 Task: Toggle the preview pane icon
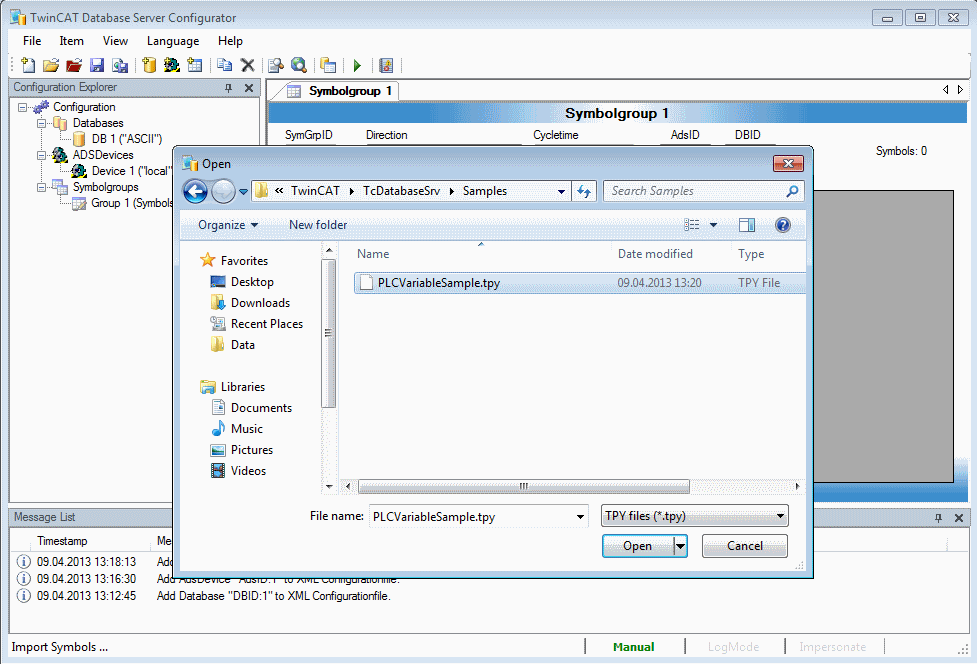[x=746, y=225]
